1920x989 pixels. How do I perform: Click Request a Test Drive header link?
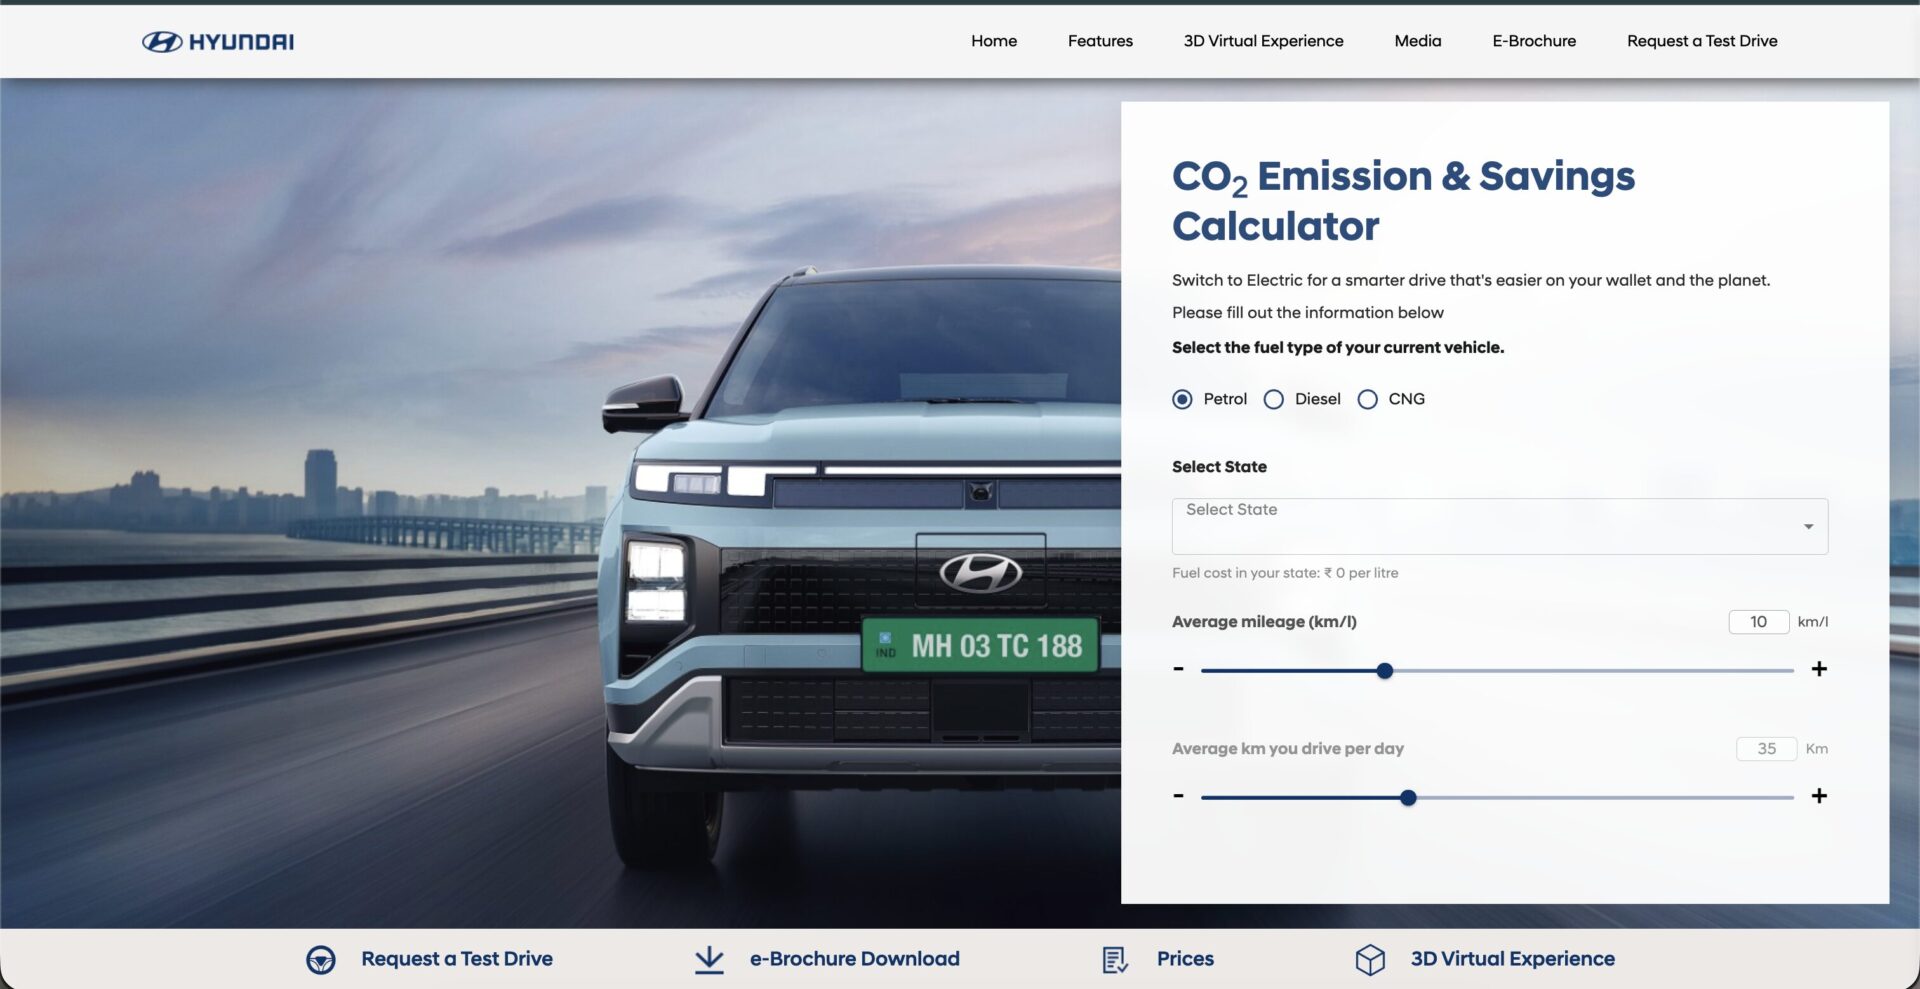(x=1701, y=41)
